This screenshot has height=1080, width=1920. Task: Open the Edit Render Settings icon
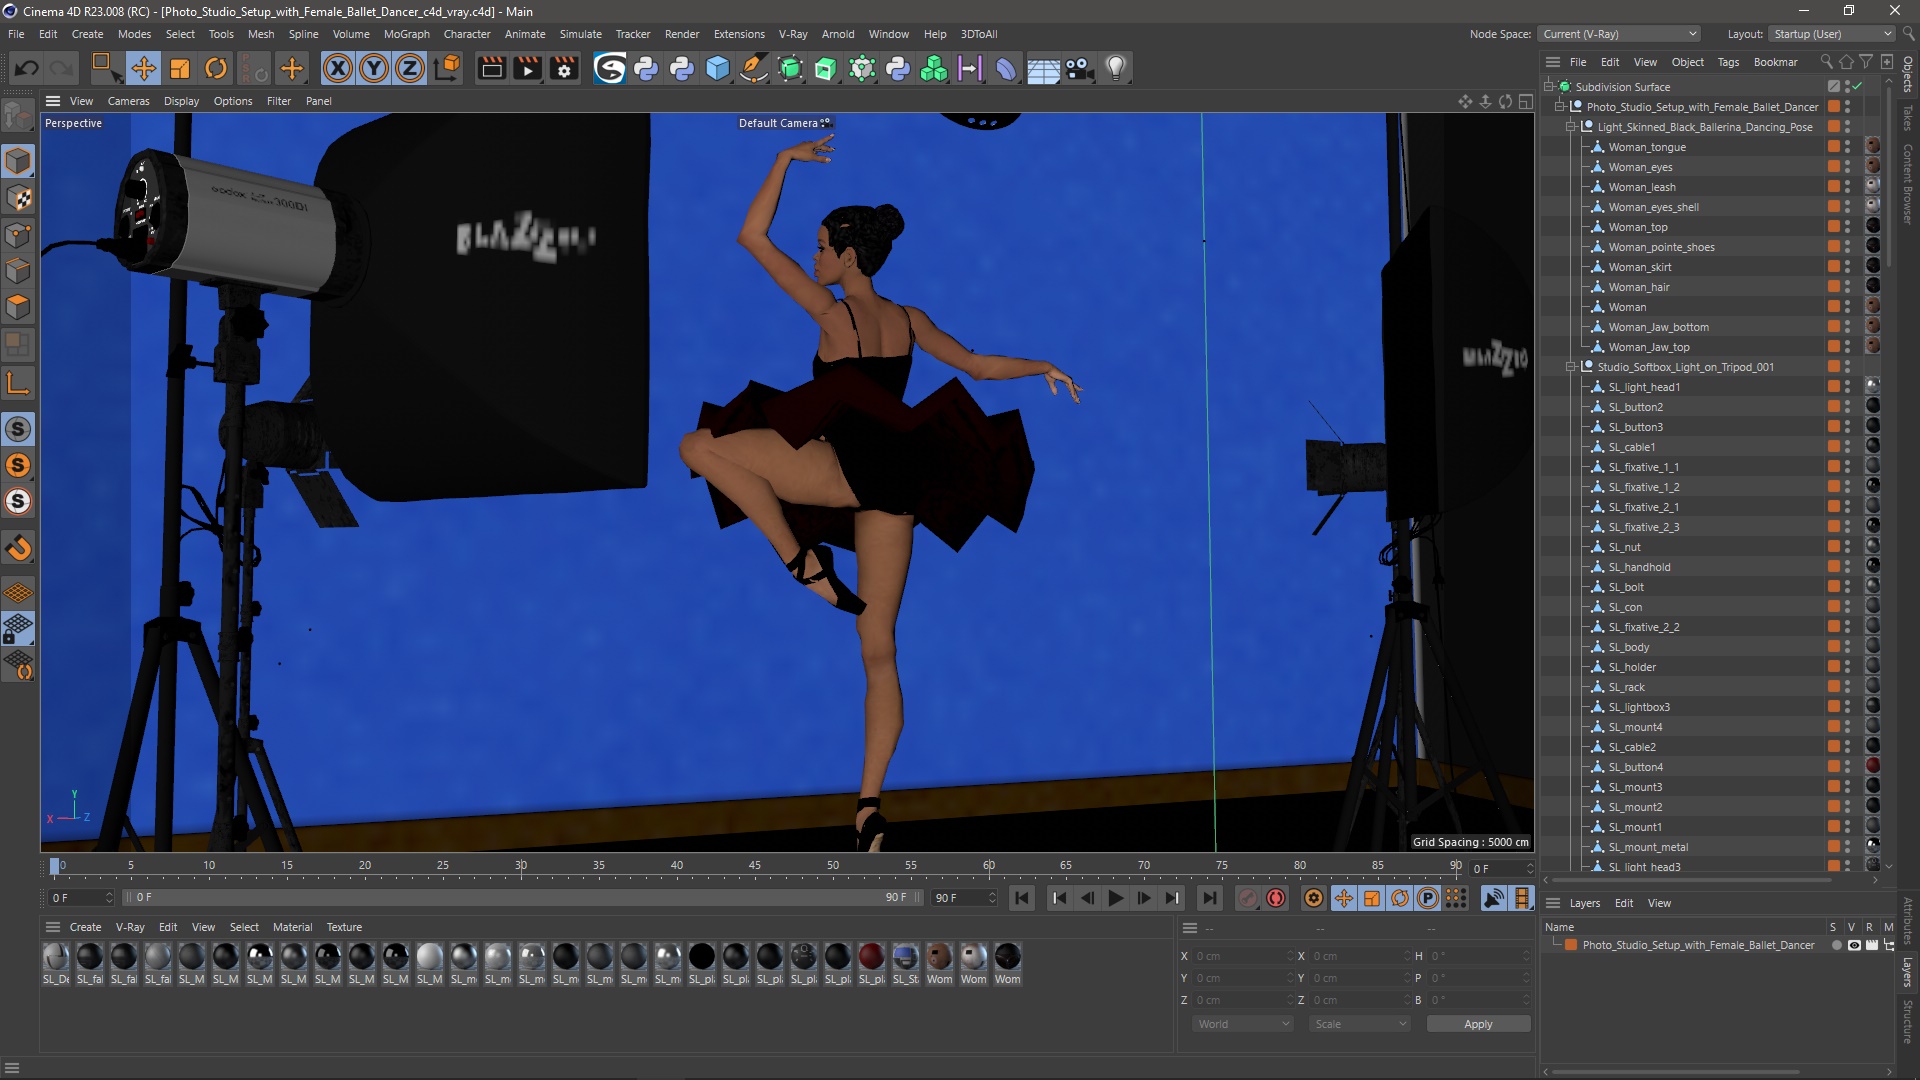point(564,68)
